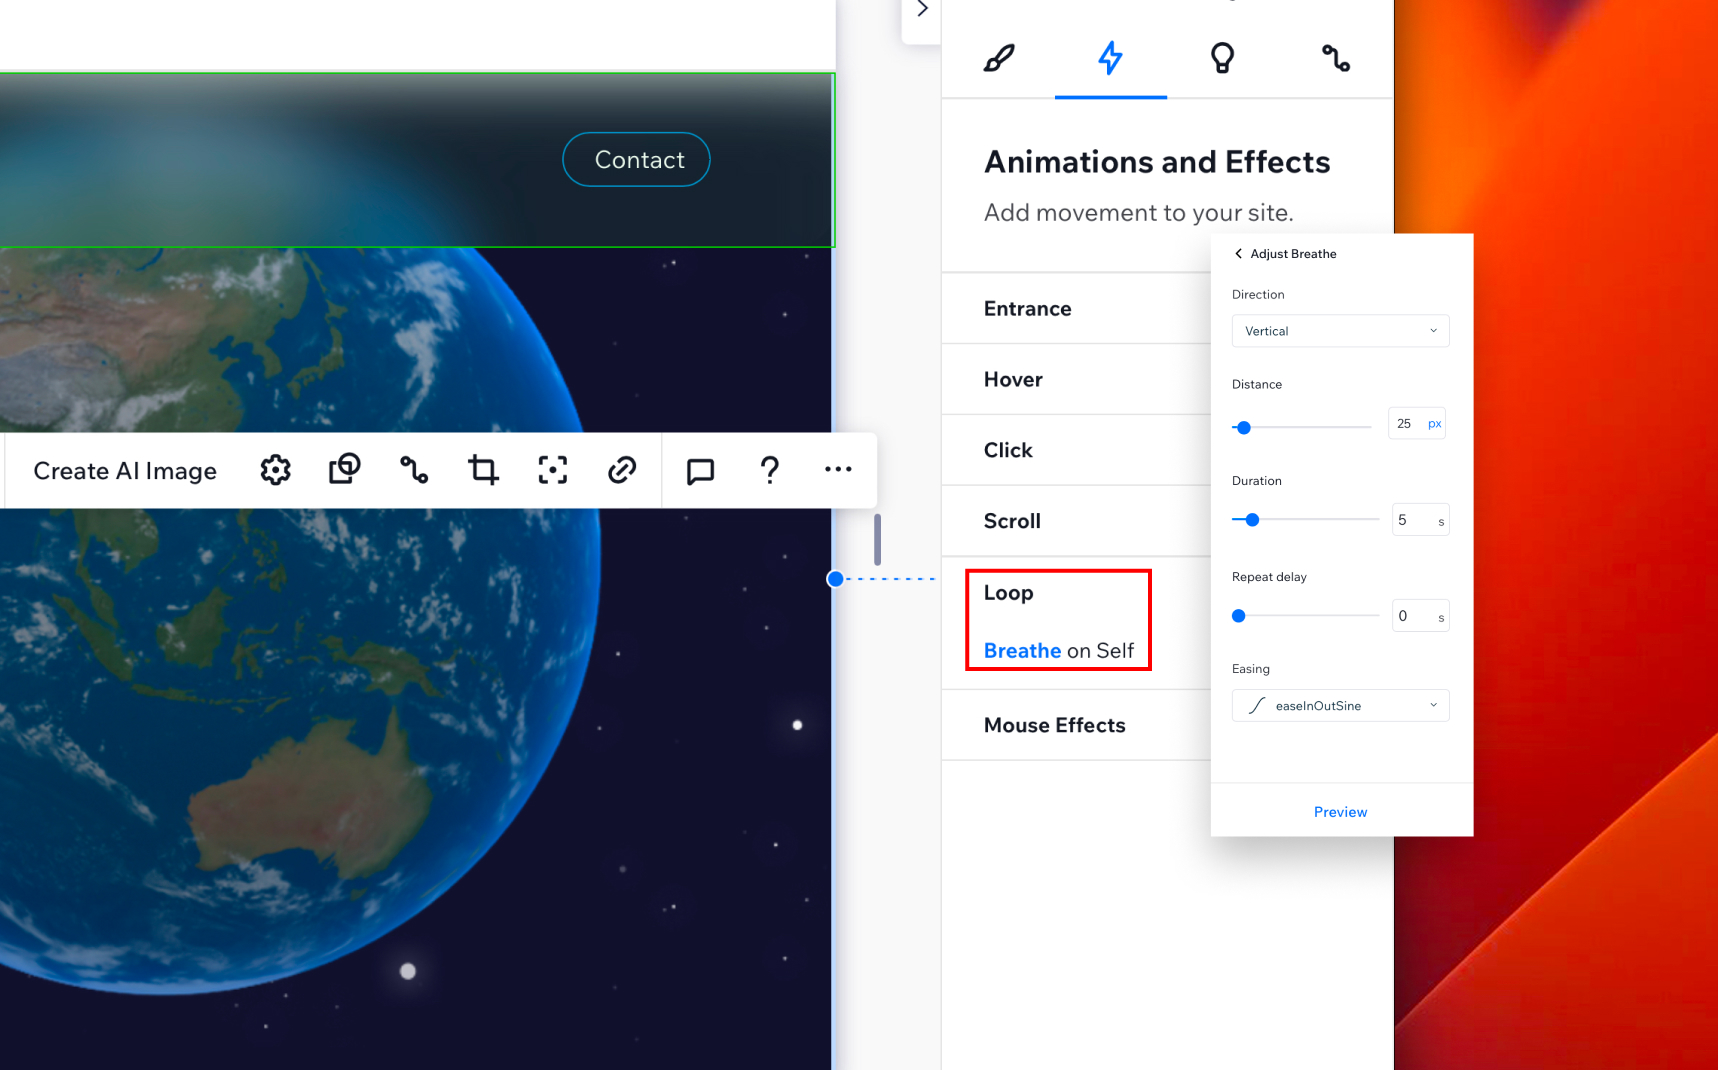1718x1070 pixels.
Task: Open the Mouse Effects section
Action: point(1054,725)
